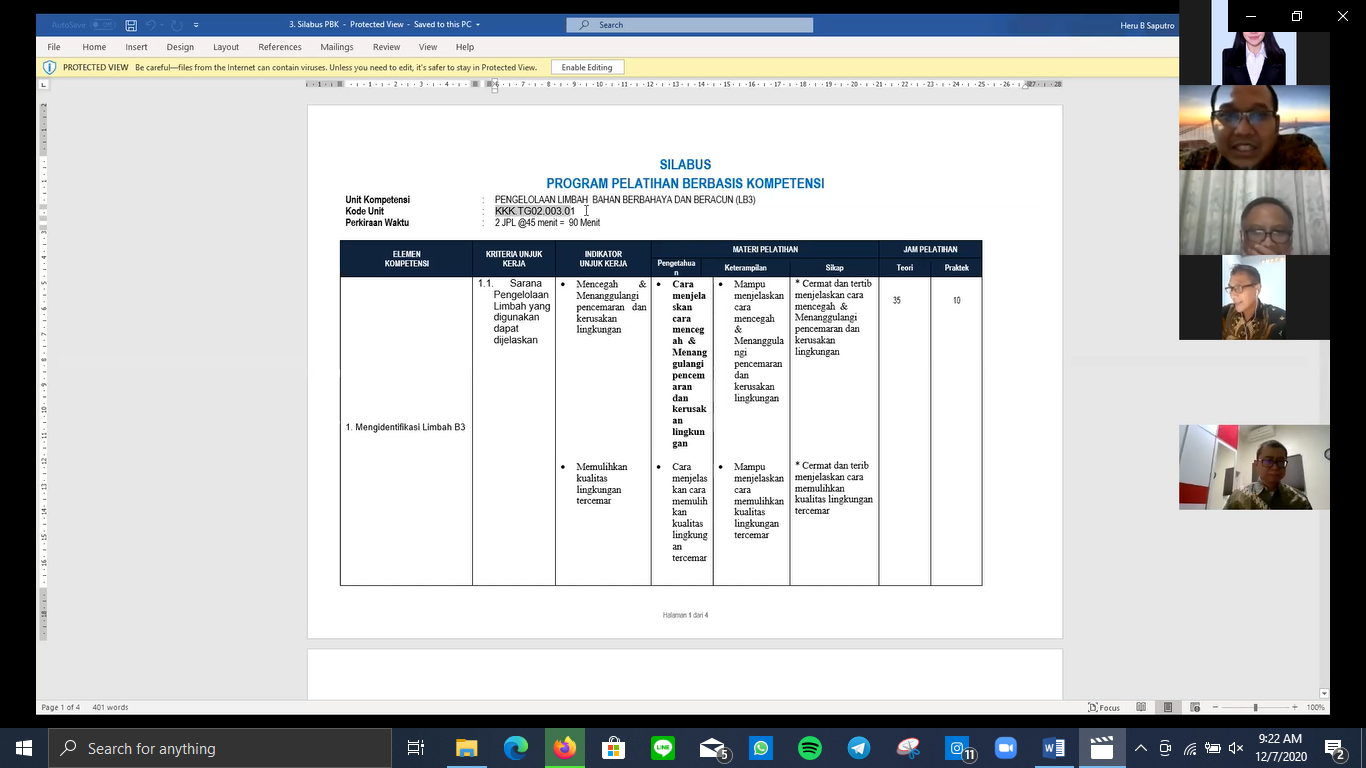The width and height of the screenshot is (1366, 768).
Task: Expand the document title save-location dropdown
Action: pos(478,25)
